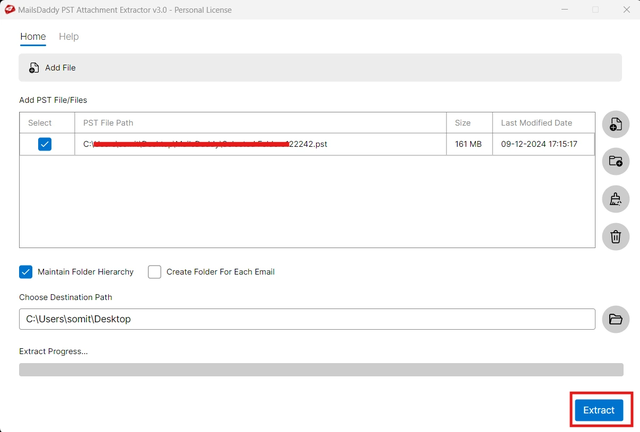Click the trash delete icon button

pyautogui.click(x=616, y=236)
